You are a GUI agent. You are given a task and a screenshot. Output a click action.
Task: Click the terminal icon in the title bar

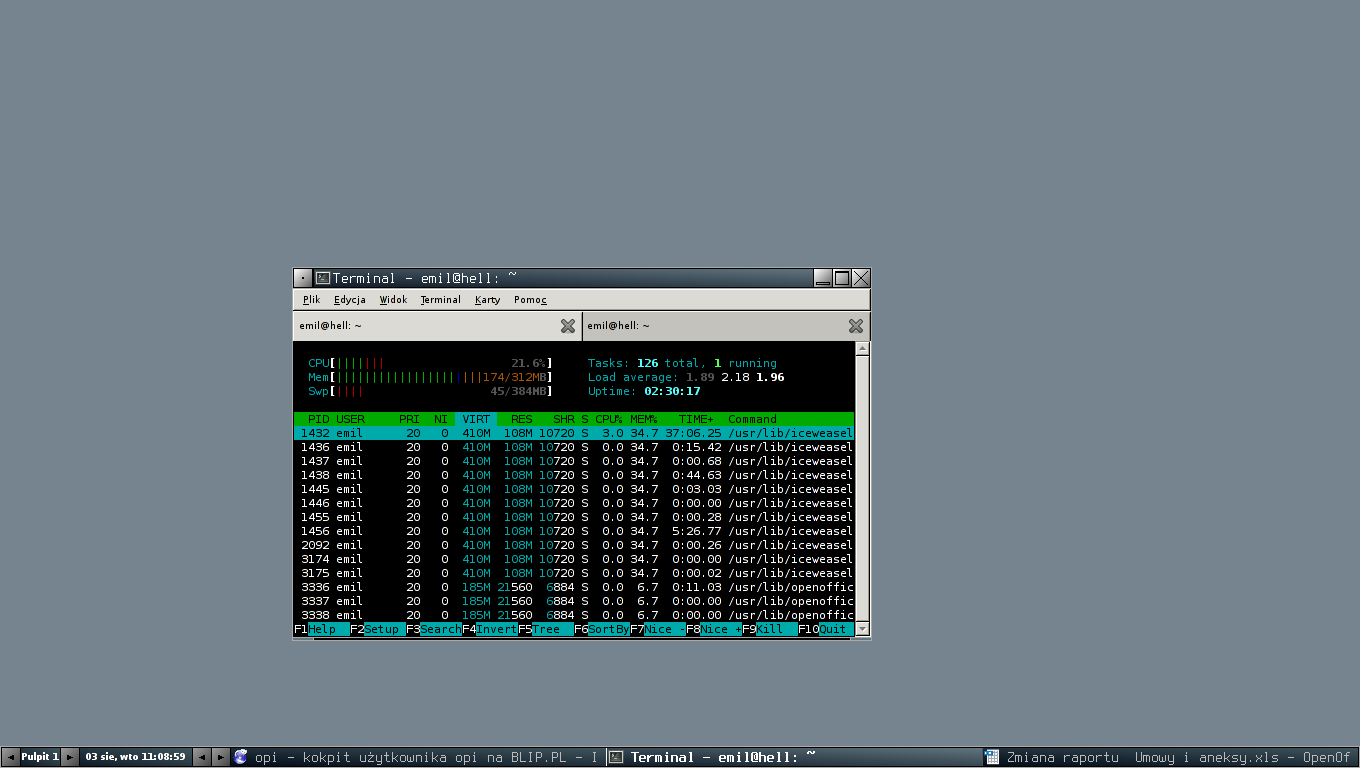322,278
